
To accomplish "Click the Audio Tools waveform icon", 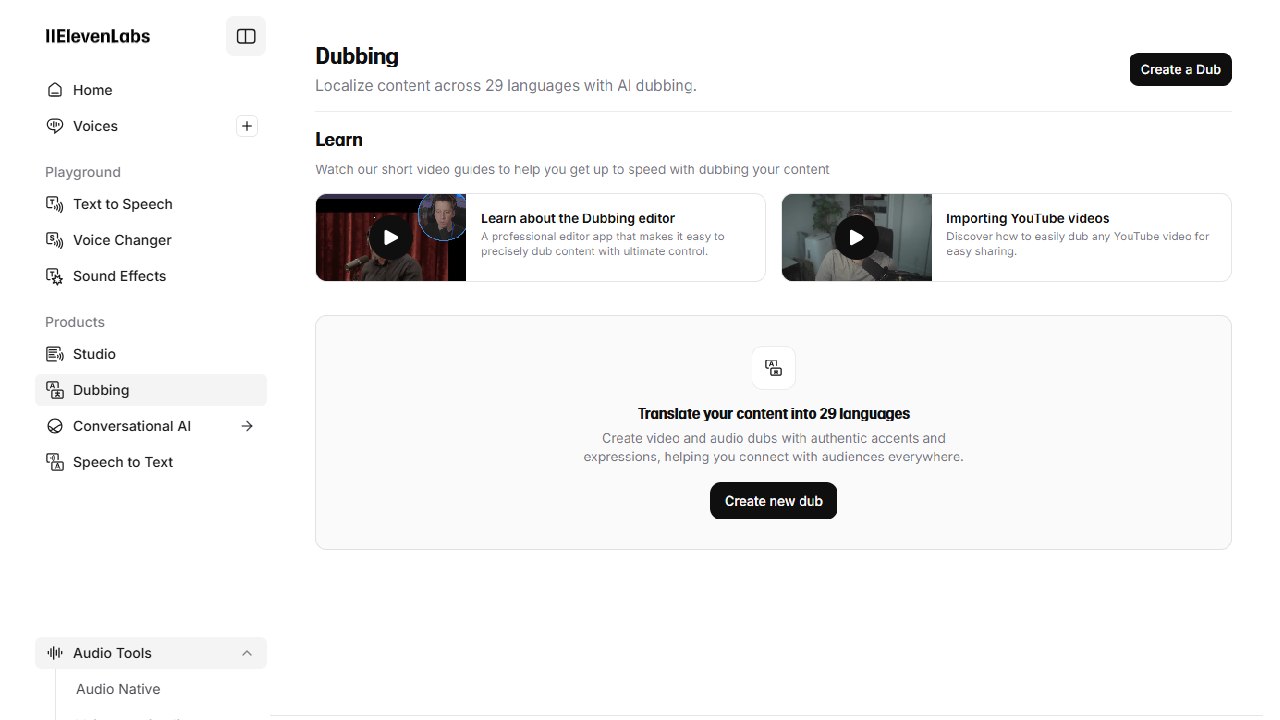I will tap(55, 653).
